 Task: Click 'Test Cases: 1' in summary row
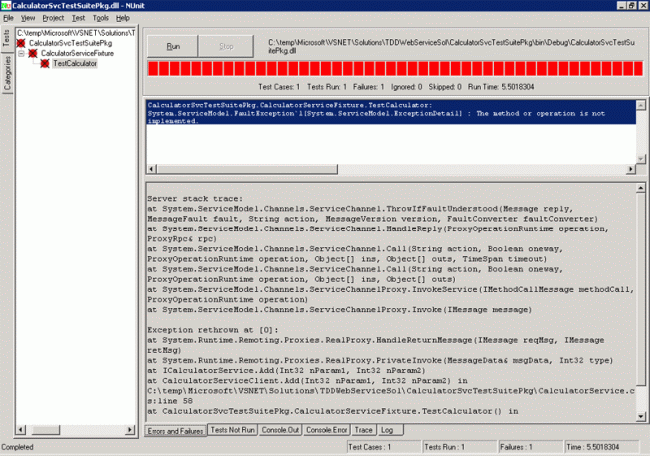pos(279,87)
